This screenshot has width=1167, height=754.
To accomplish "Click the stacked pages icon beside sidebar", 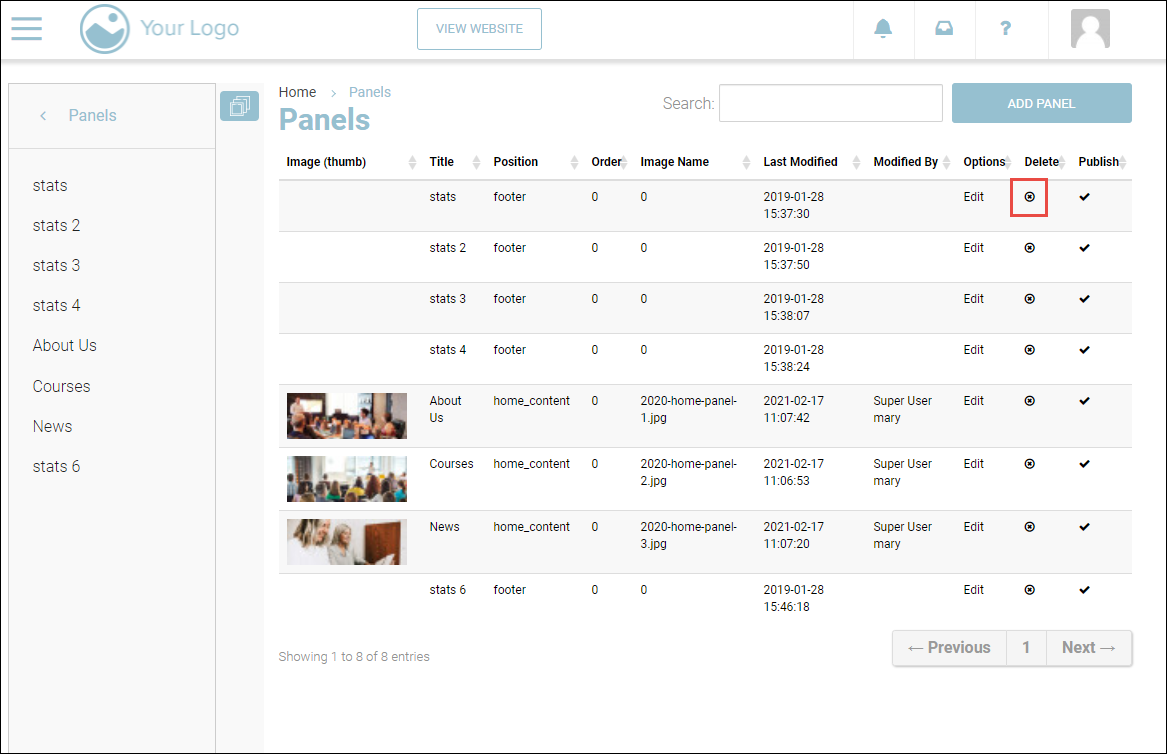I will pyautogui.click(x=239, y=105).
